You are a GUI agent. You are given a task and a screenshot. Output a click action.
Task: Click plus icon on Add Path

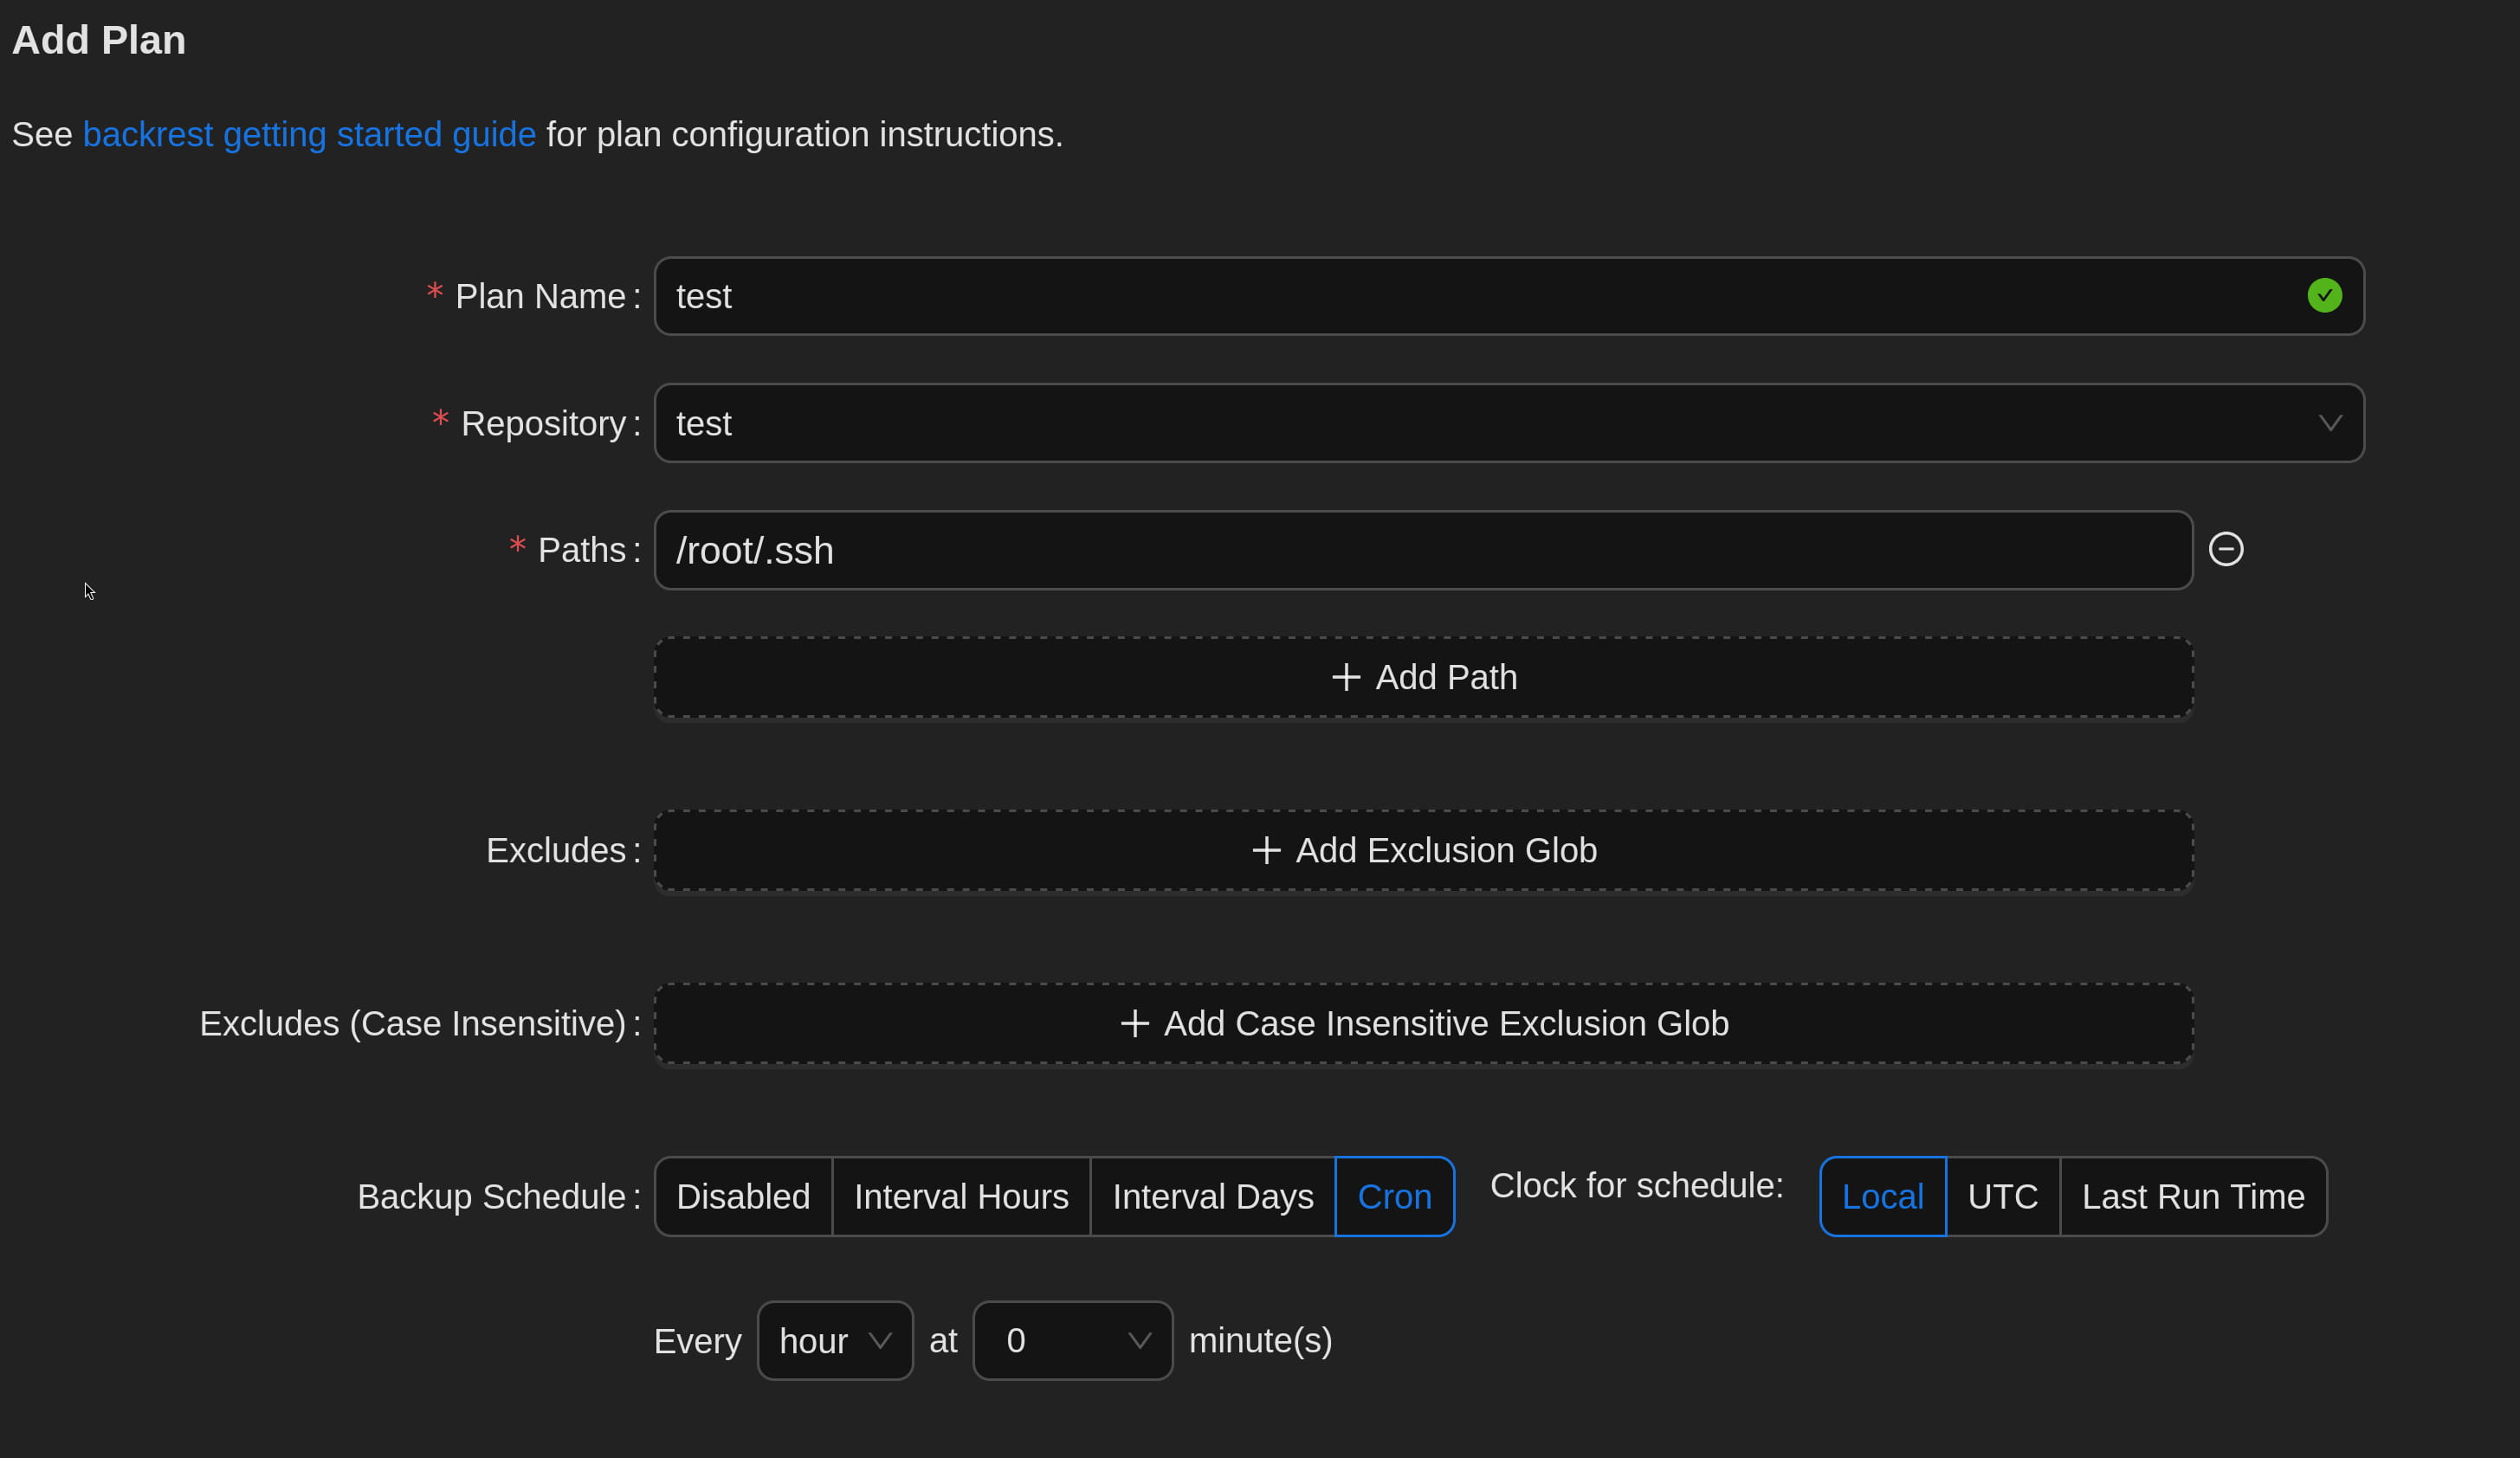pyautogui.click(x=1346, y=677)
